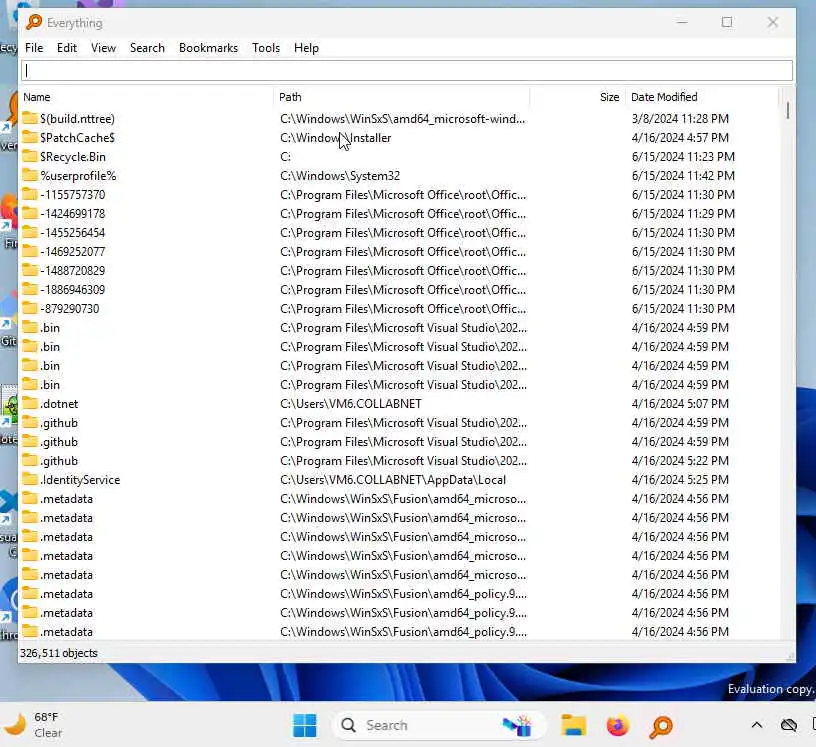This screenshot has width=816, height=747.
Task: Click folder icon of $PatchCache$
Action: point(30,137)
